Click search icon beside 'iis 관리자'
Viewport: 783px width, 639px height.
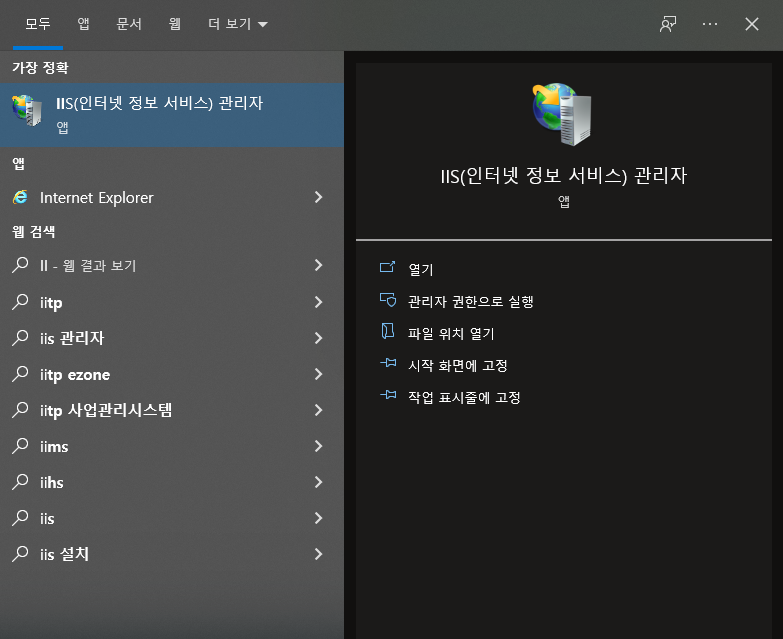coord(20,338)
